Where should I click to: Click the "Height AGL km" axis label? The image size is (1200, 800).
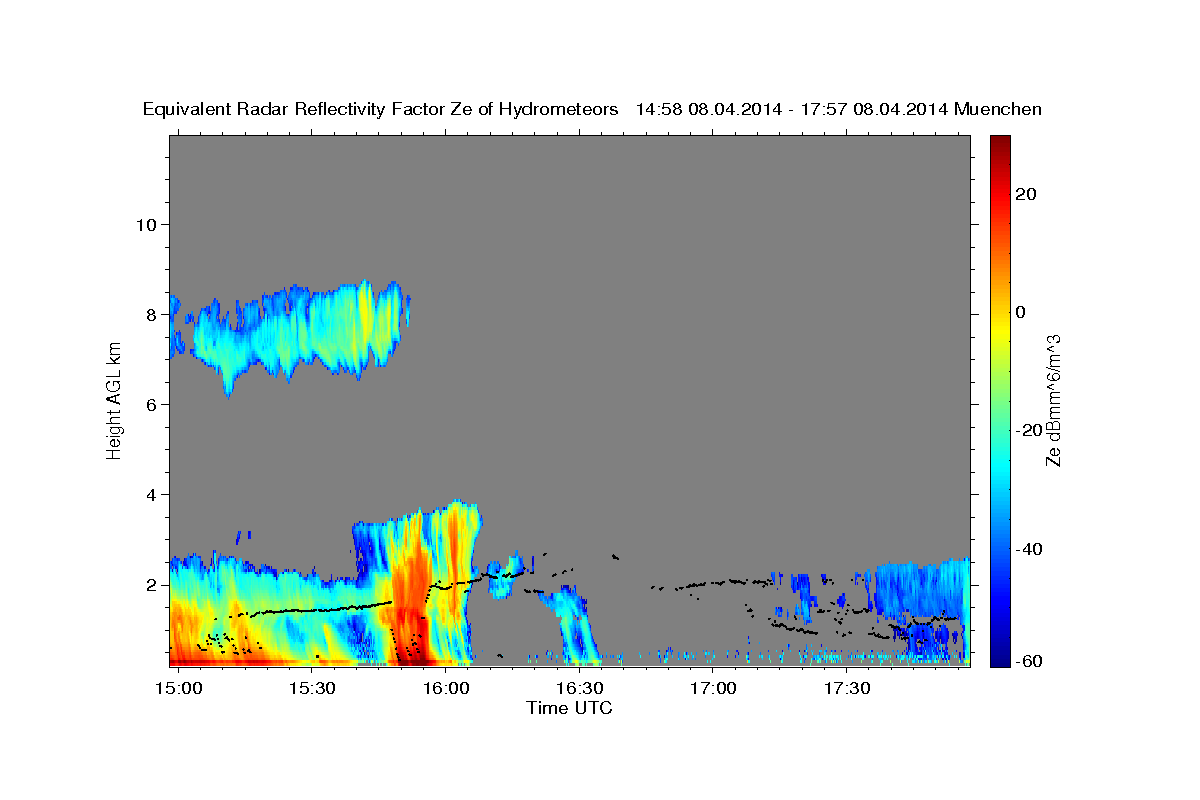coord(114,401)
